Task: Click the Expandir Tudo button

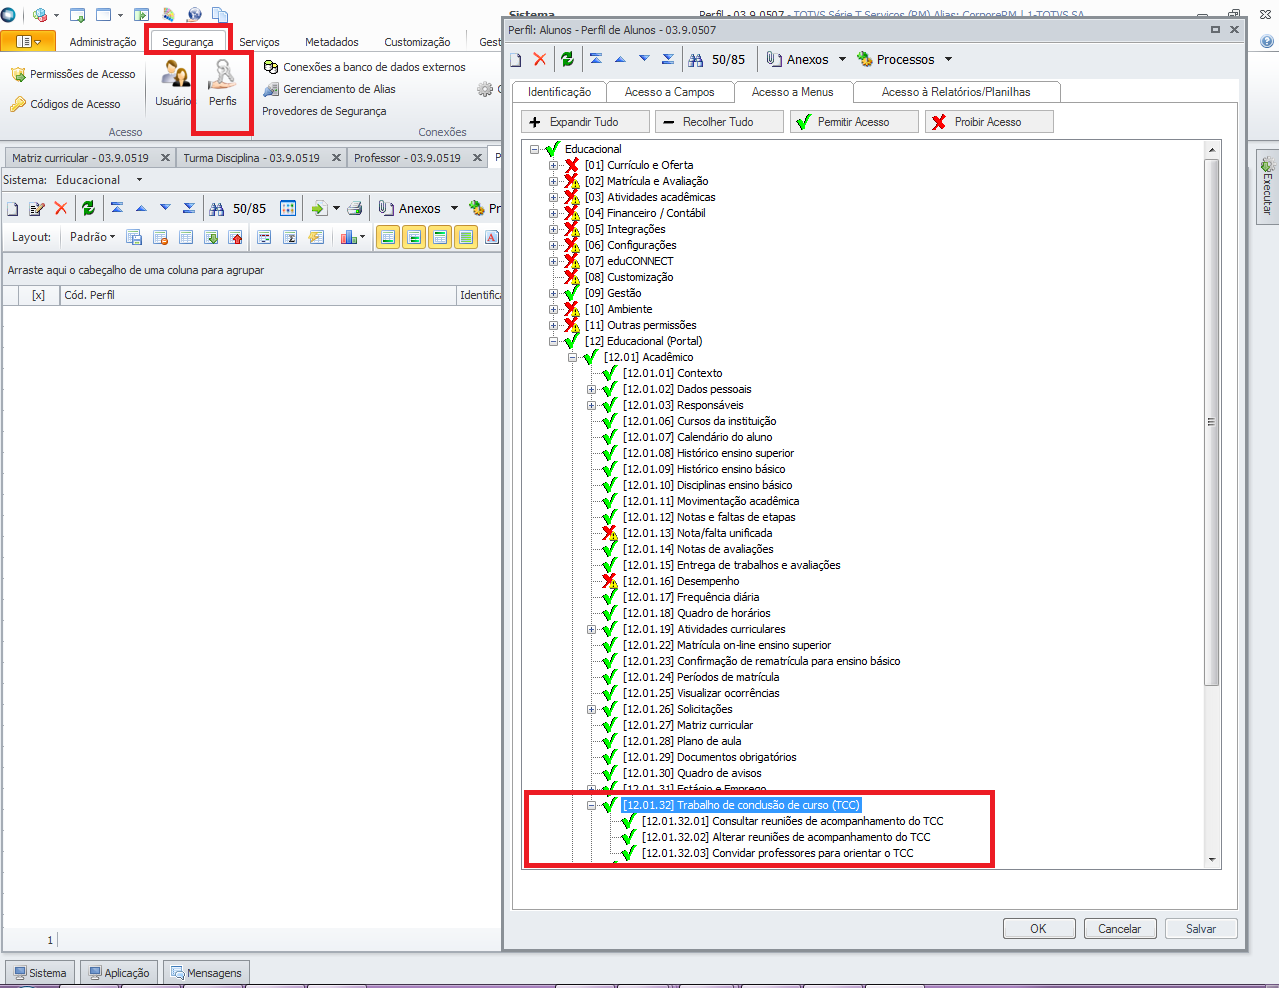Action: tap(584, 122)
